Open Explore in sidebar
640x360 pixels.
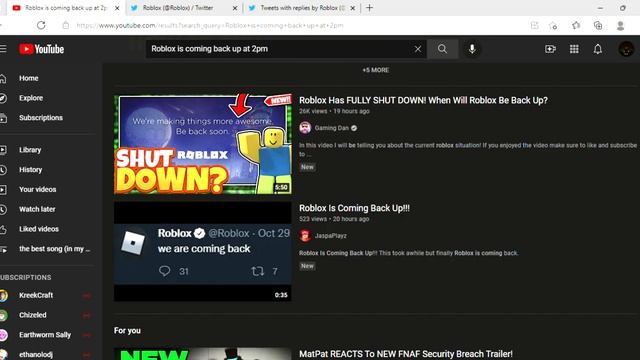(x=31, y=98)
